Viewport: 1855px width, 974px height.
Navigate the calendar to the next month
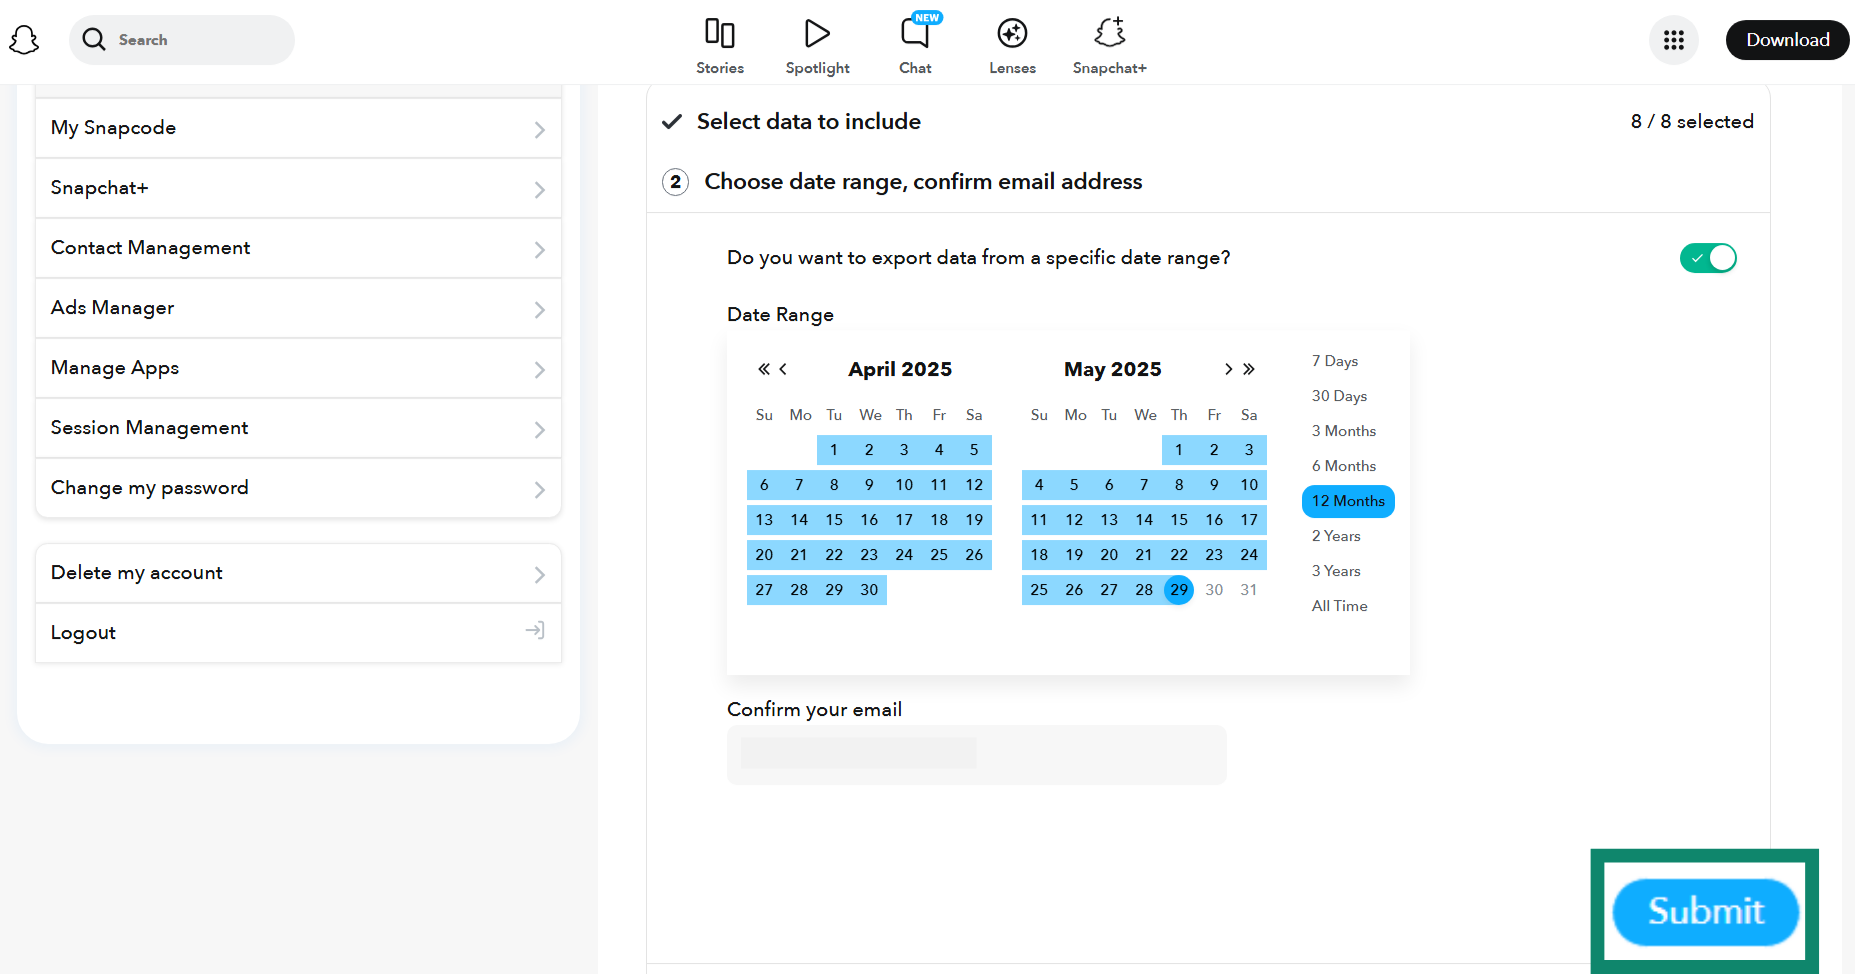[1228, 369]
